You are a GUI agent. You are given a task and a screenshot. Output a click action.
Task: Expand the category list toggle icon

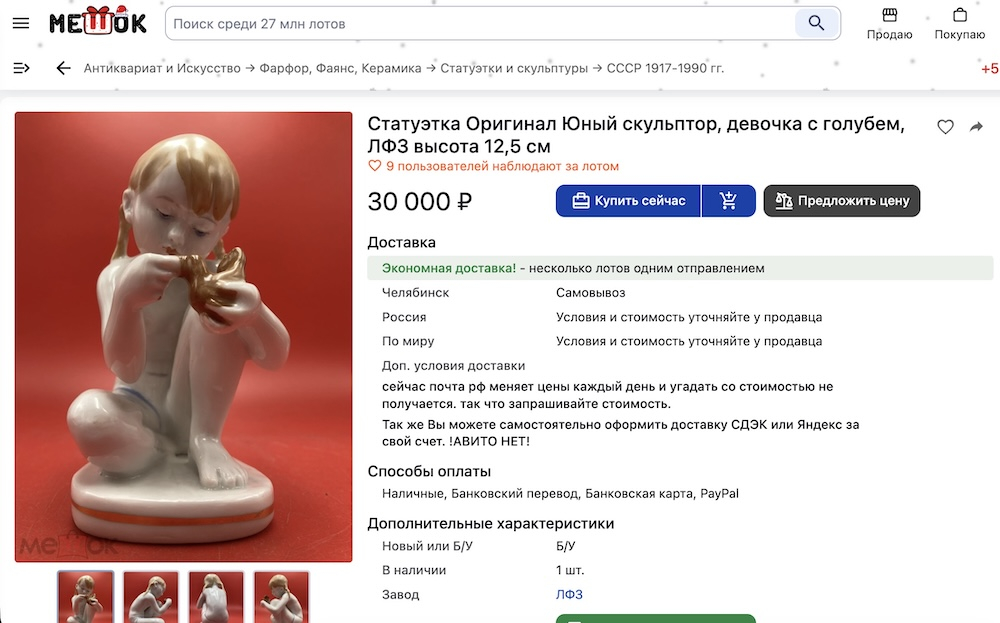coord(21,68)
